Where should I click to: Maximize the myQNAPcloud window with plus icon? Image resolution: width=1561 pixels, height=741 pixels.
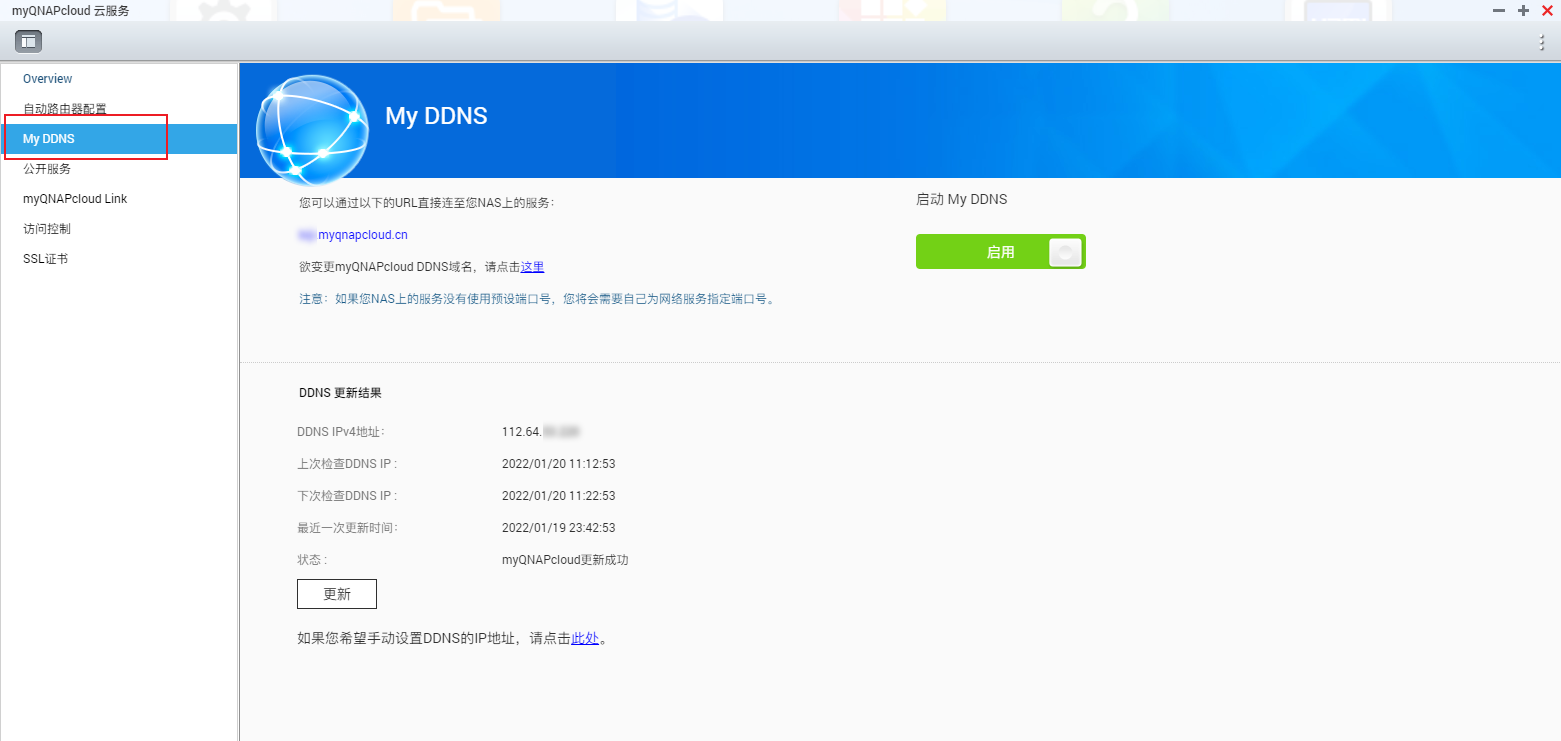1523,10
